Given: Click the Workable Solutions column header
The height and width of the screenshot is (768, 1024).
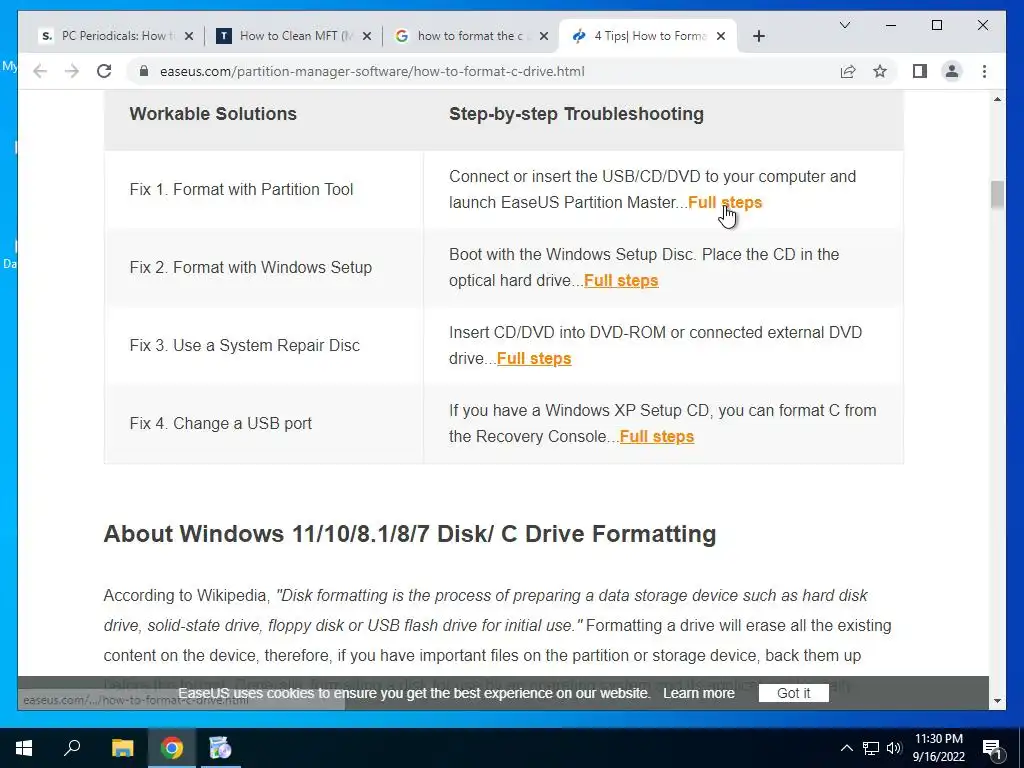Looking at the screenshot, I should (x=213, y=114).
